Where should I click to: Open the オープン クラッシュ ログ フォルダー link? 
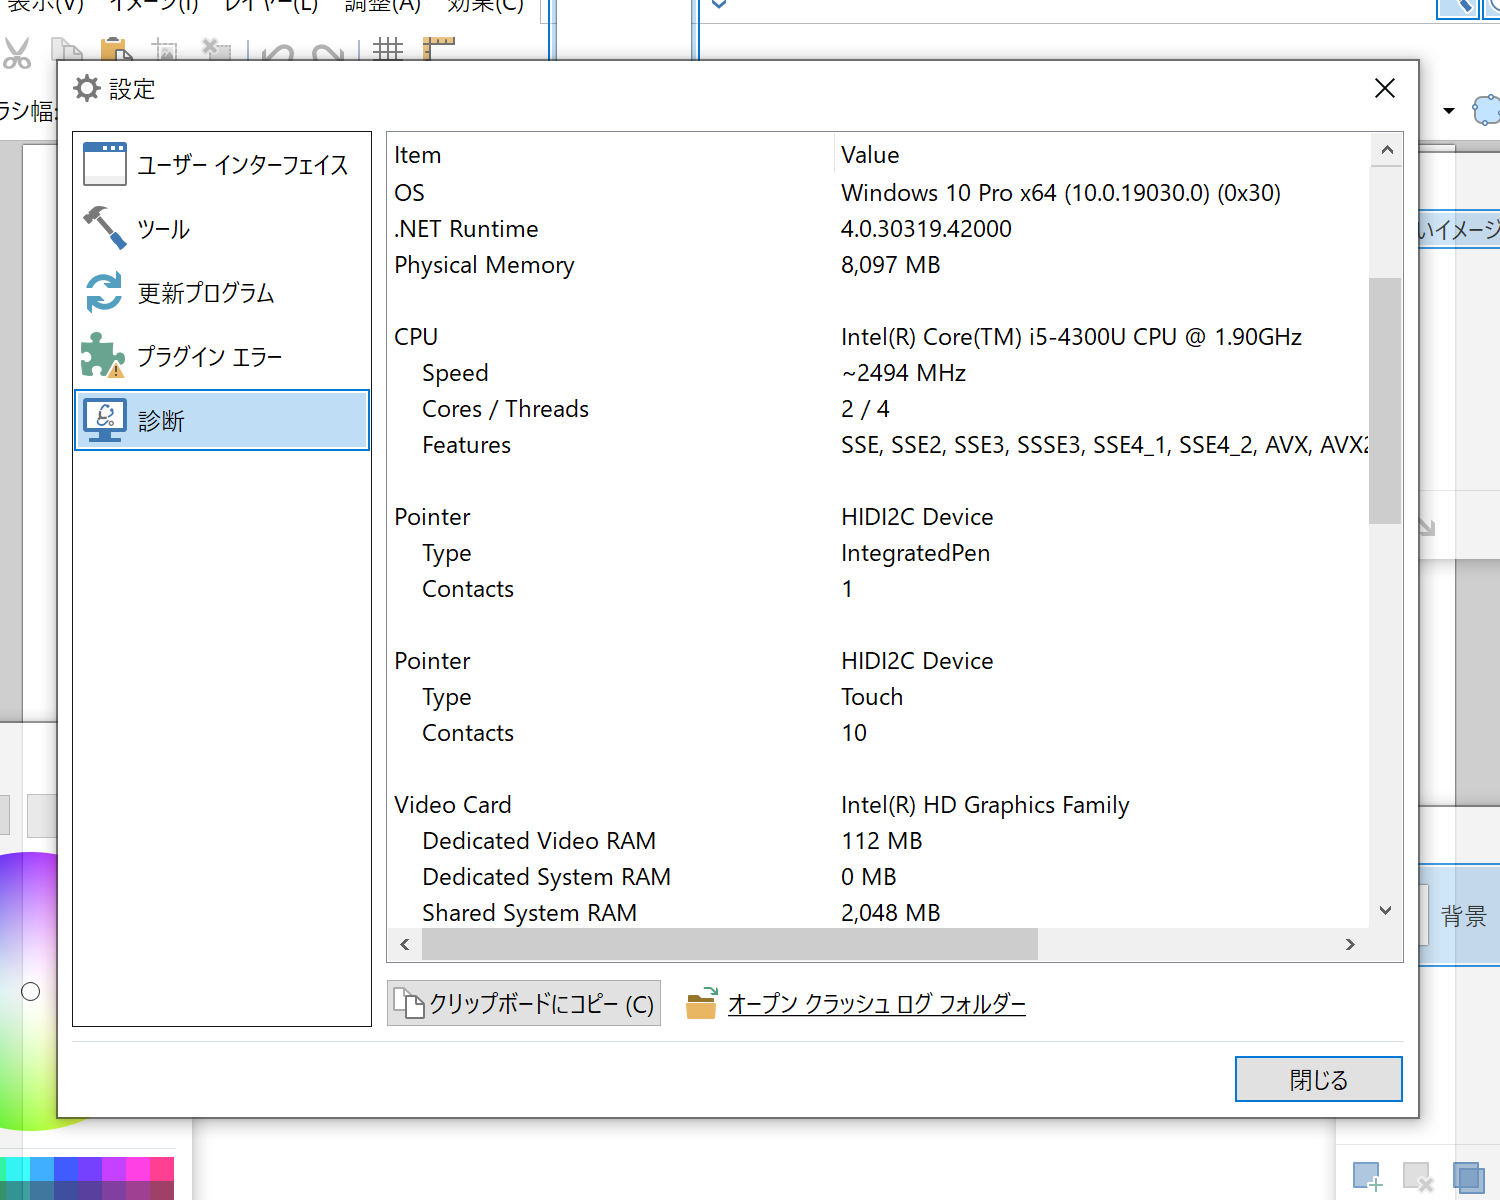[x=876, y=1003]
